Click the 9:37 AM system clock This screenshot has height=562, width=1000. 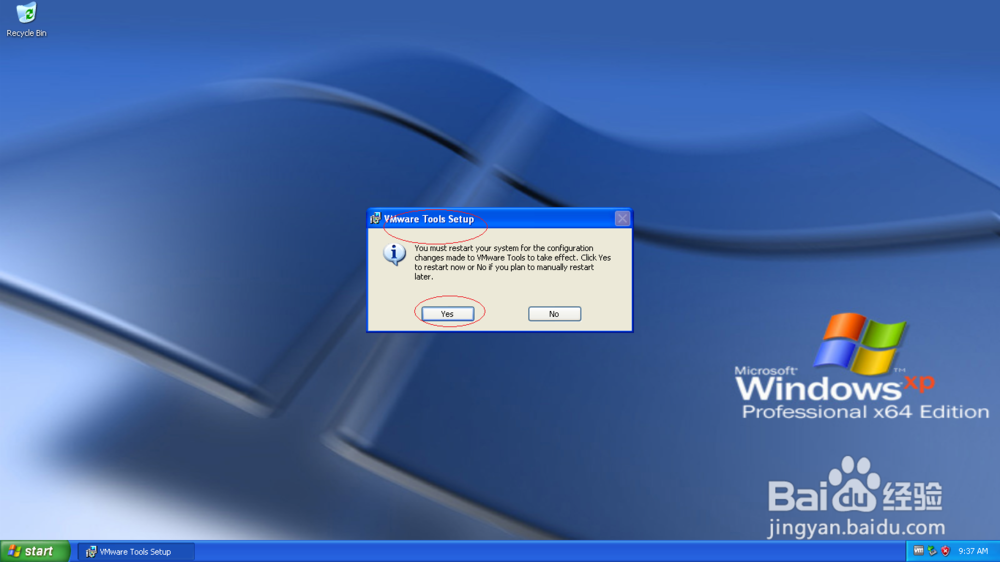[x=973, y=551]
